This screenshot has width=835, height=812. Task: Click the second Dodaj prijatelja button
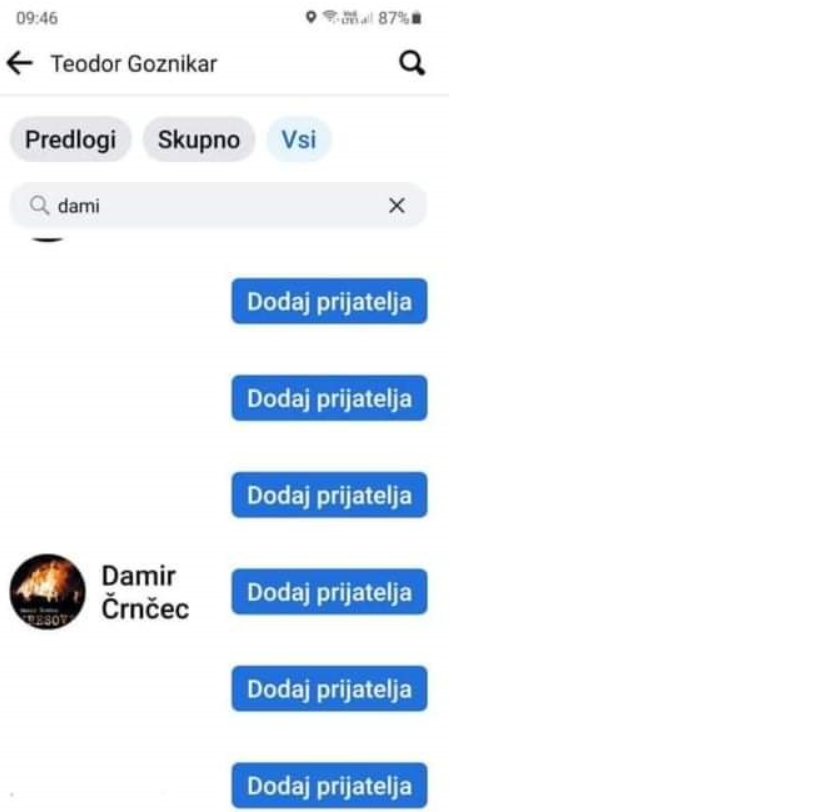tap(329, 398)
